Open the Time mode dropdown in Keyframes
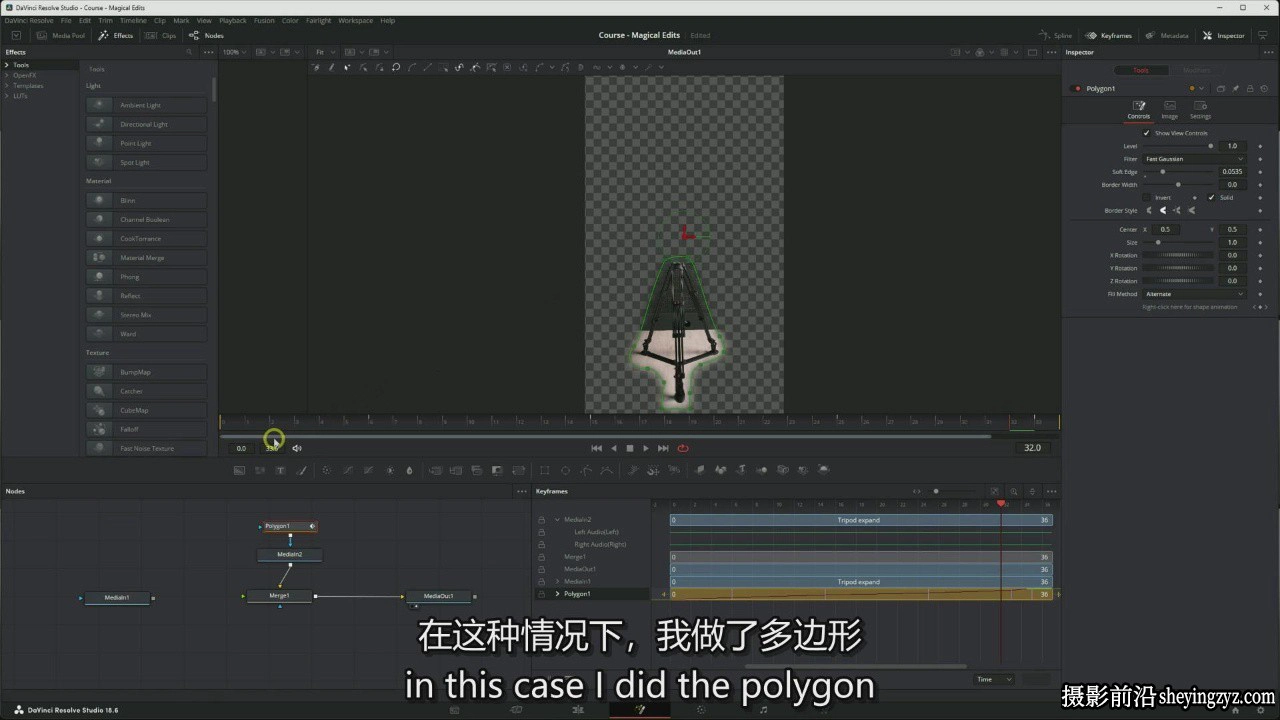 coord(994,679)
